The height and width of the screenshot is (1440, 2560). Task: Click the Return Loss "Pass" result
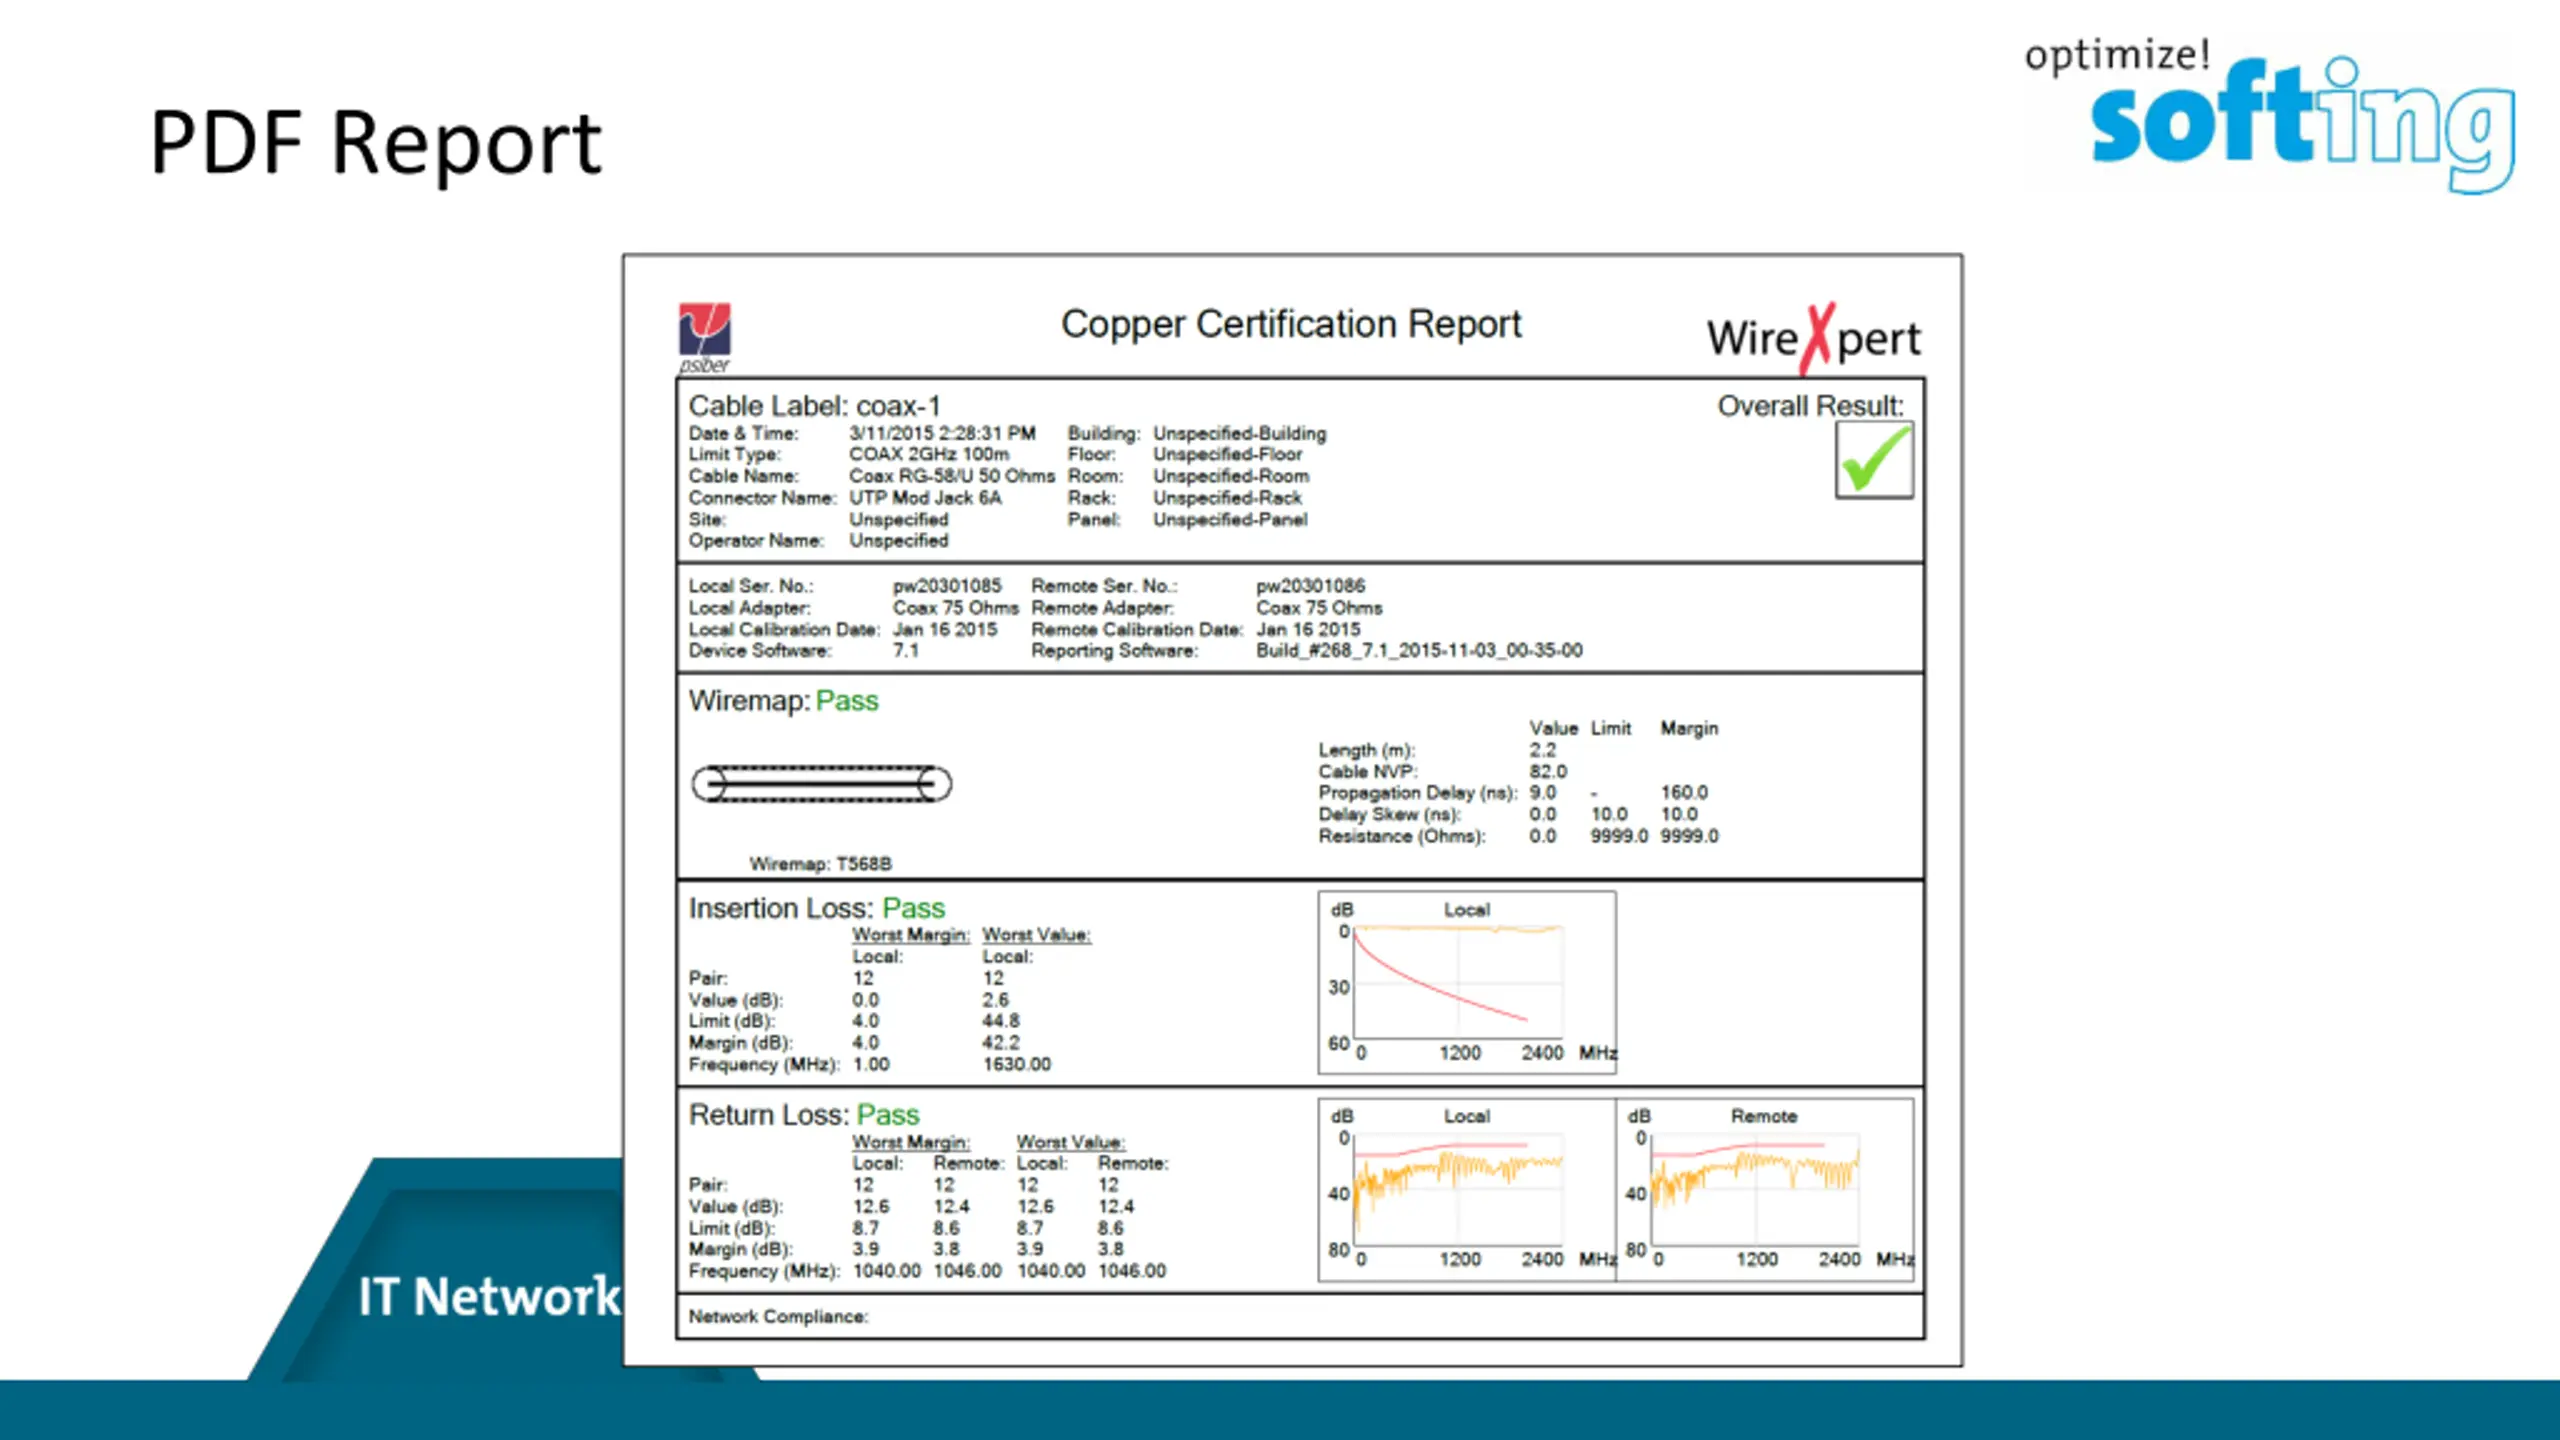tap(888, 1115)
